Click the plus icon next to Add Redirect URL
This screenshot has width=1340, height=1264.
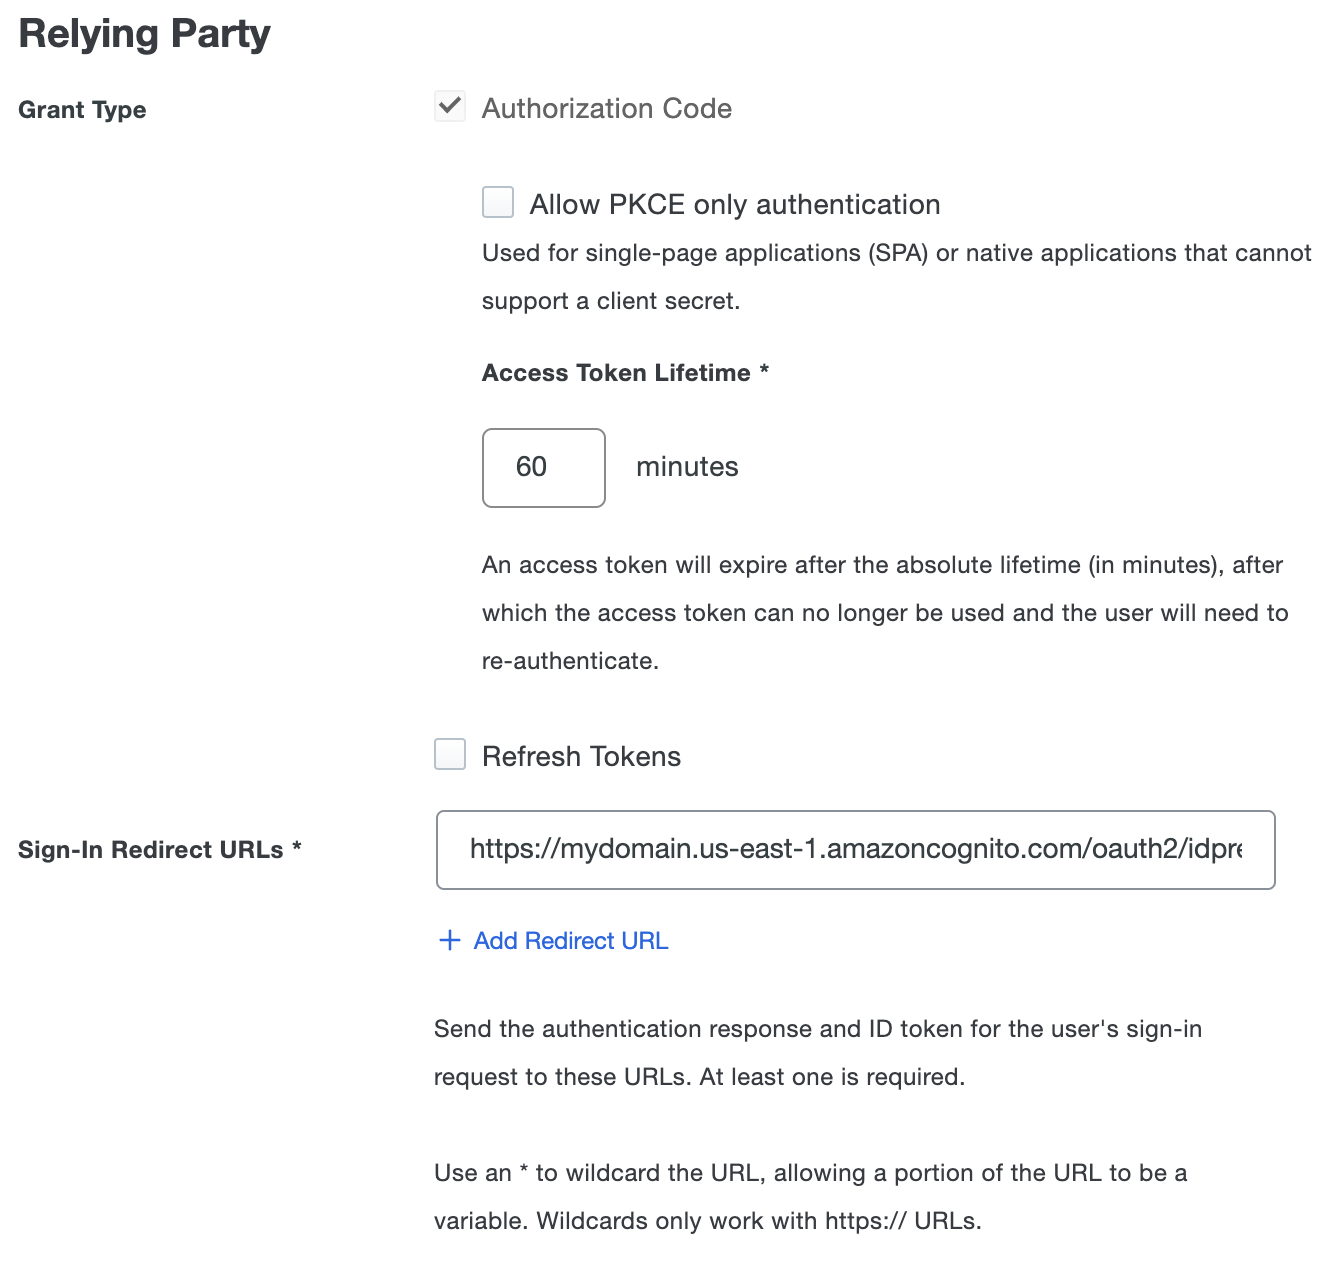coord(449,940)
